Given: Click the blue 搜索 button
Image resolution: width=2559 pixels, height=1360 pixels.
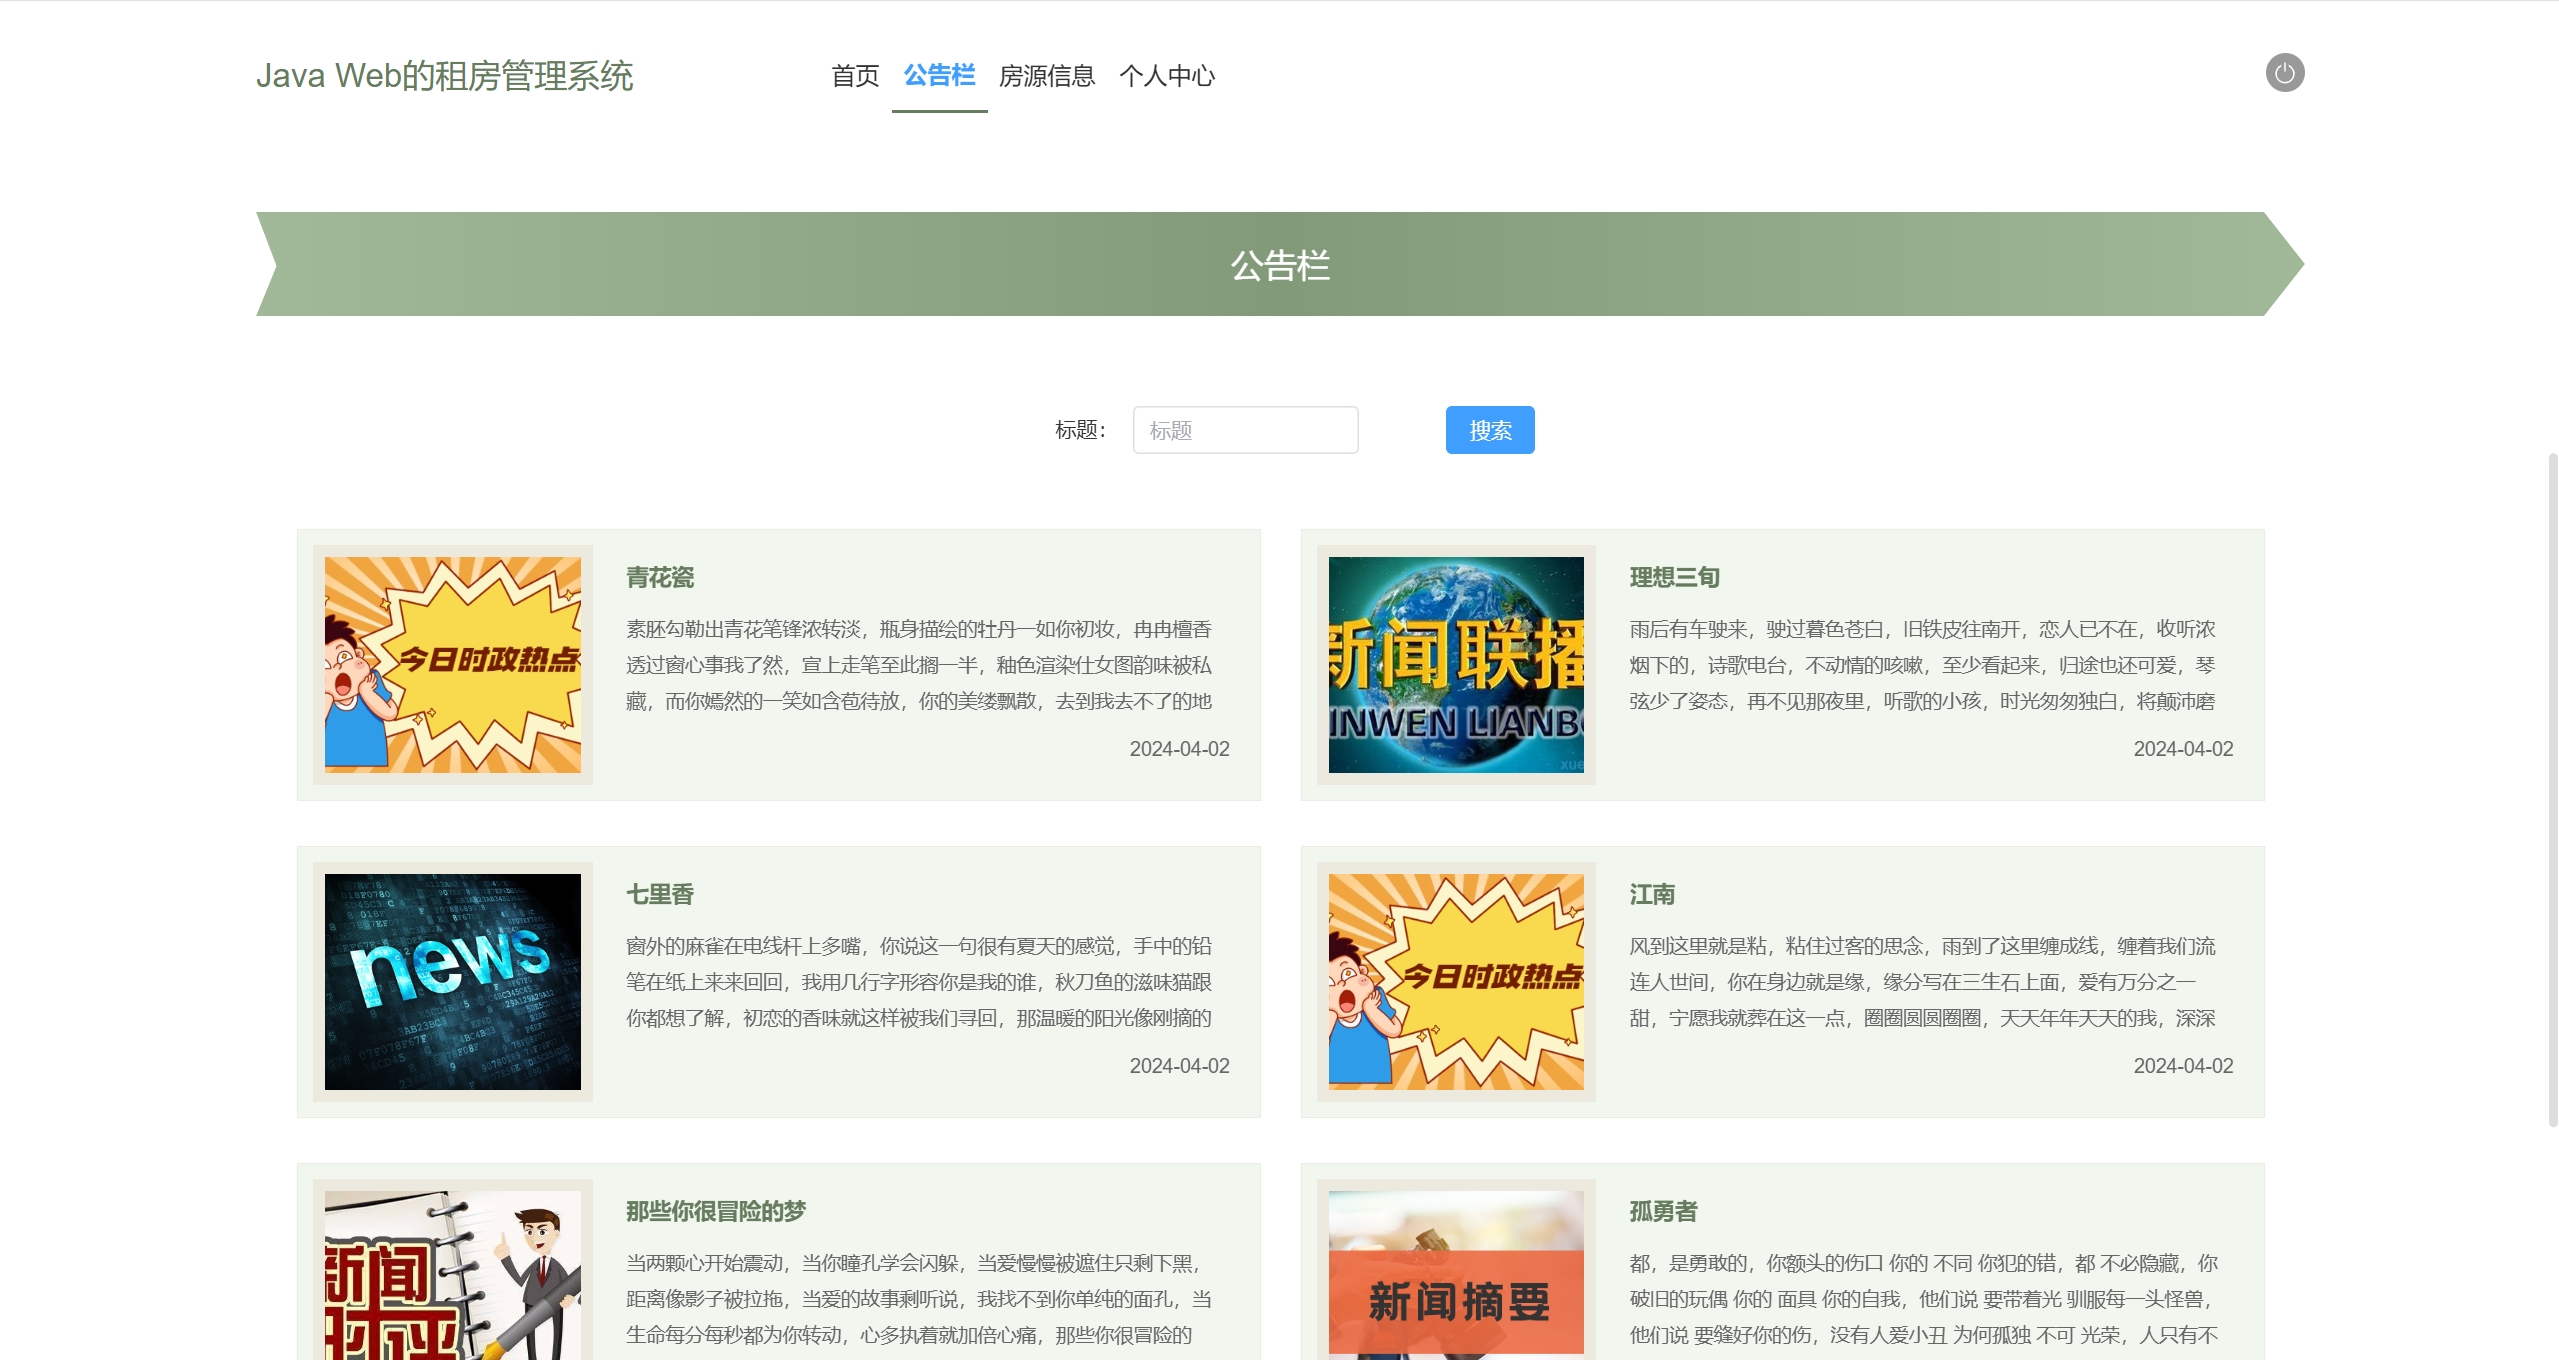Looking at the screenshot, I should click(1489, 430).
